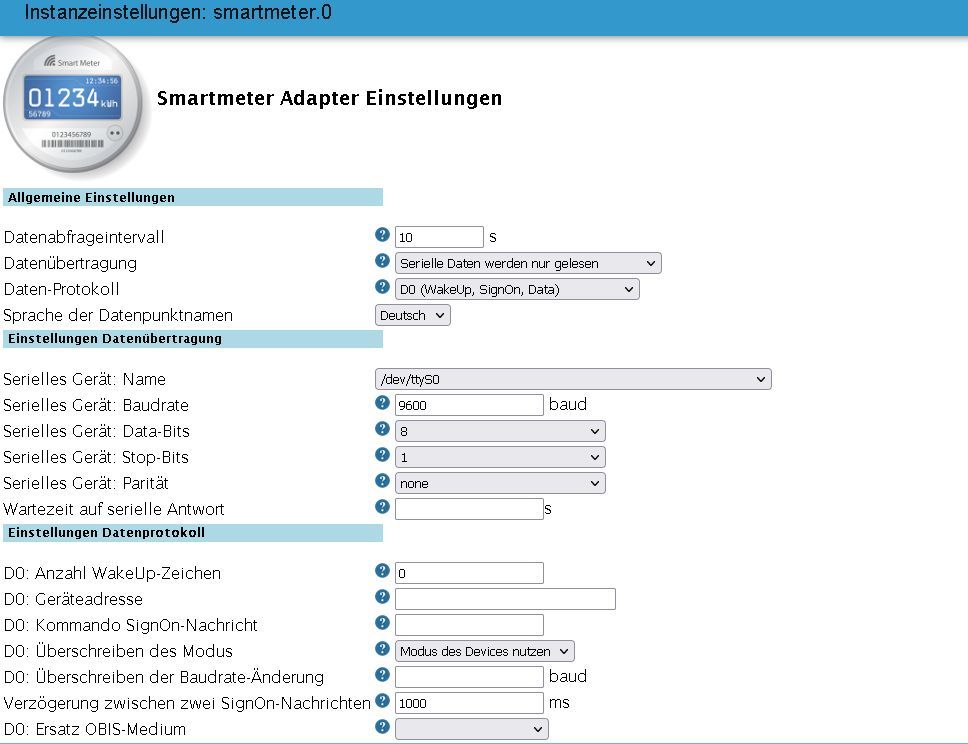
Task: Click the D0 Kommando SignOn-Nachricht field
Action: point(469,625)
